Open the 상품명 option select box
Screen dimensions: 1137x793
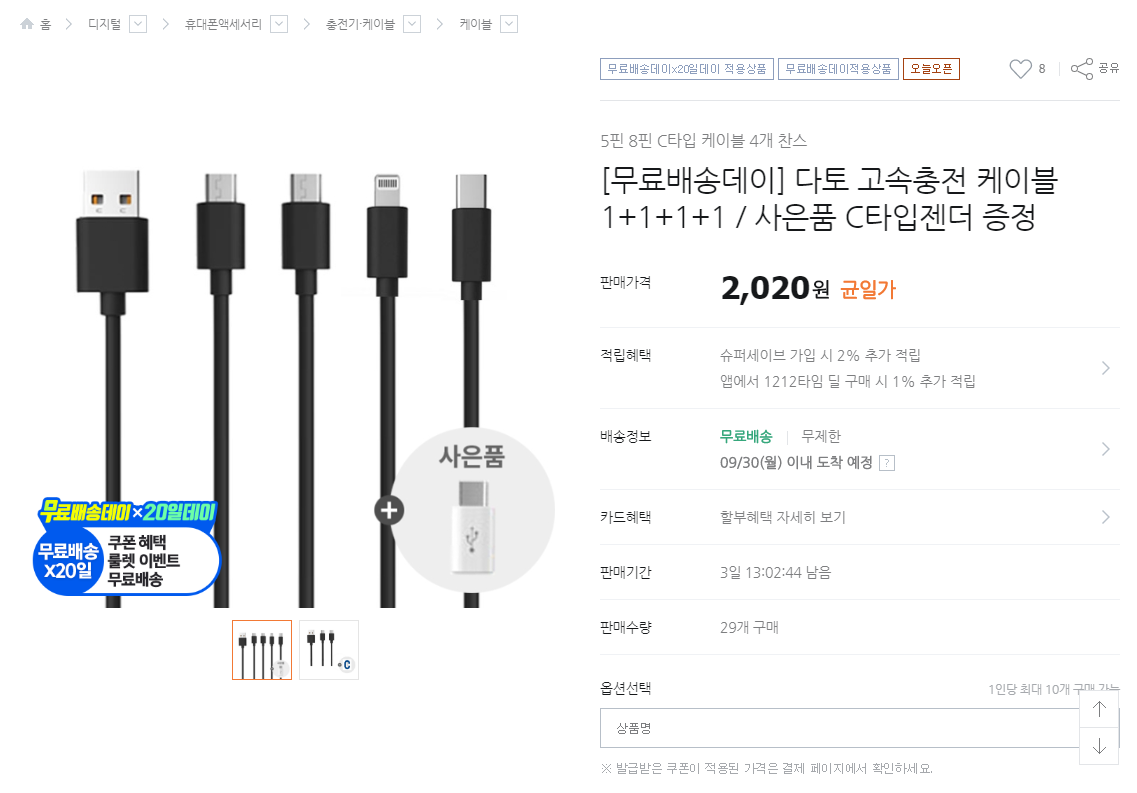(x=840, y=728)
